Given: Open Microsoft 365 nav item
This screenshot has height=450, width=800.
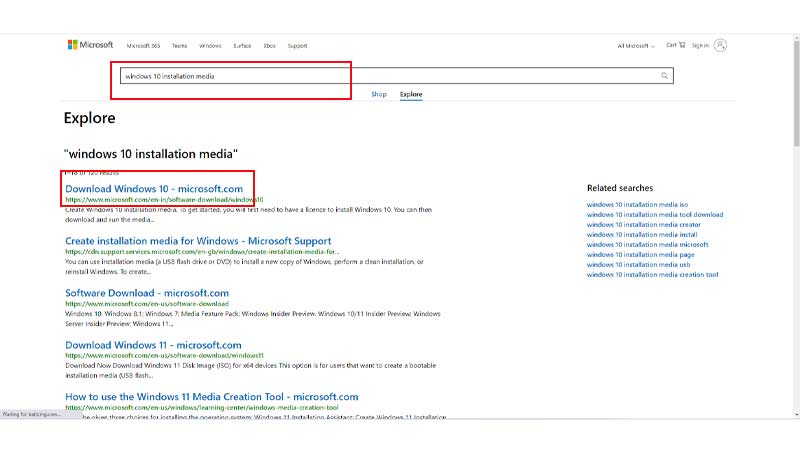Looking at the screenshot, I should 143,46.
